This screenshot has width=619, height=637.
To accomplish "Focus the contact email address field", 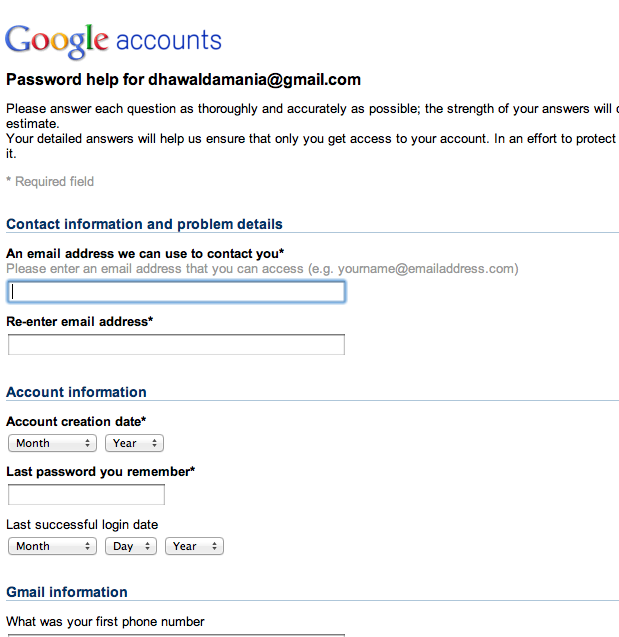I will pos(176,292).
